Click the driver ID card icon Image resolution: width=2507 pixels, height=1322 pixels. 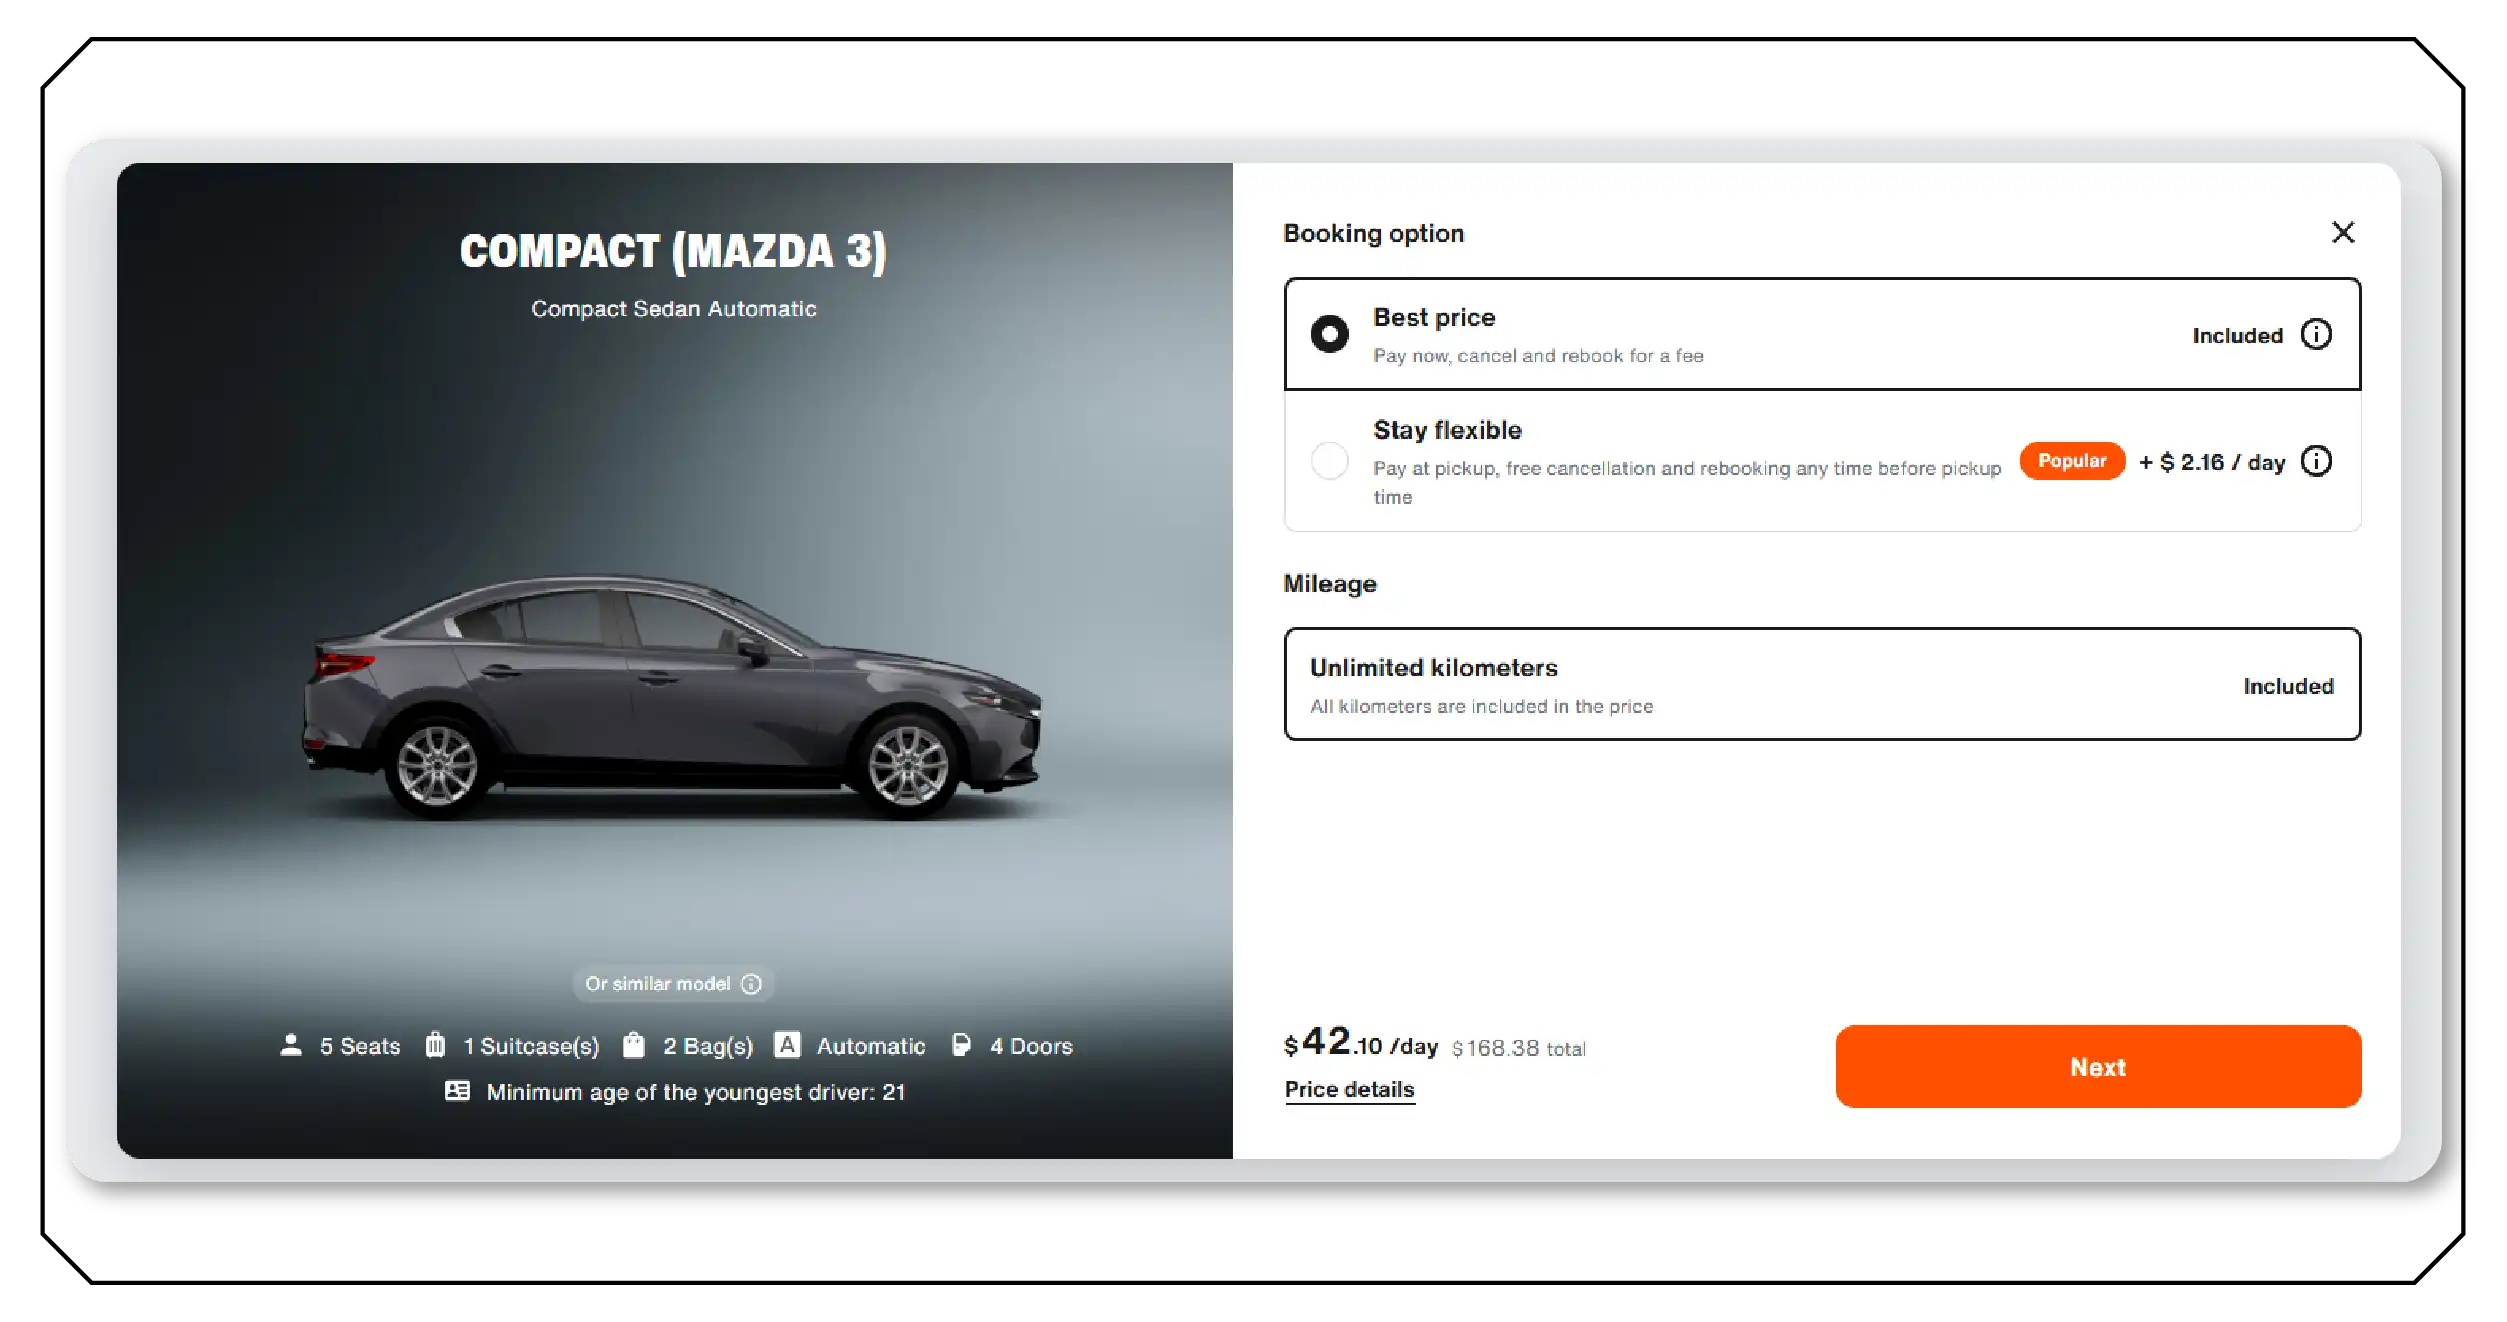pyautogui.click(x=457, y=1091)
